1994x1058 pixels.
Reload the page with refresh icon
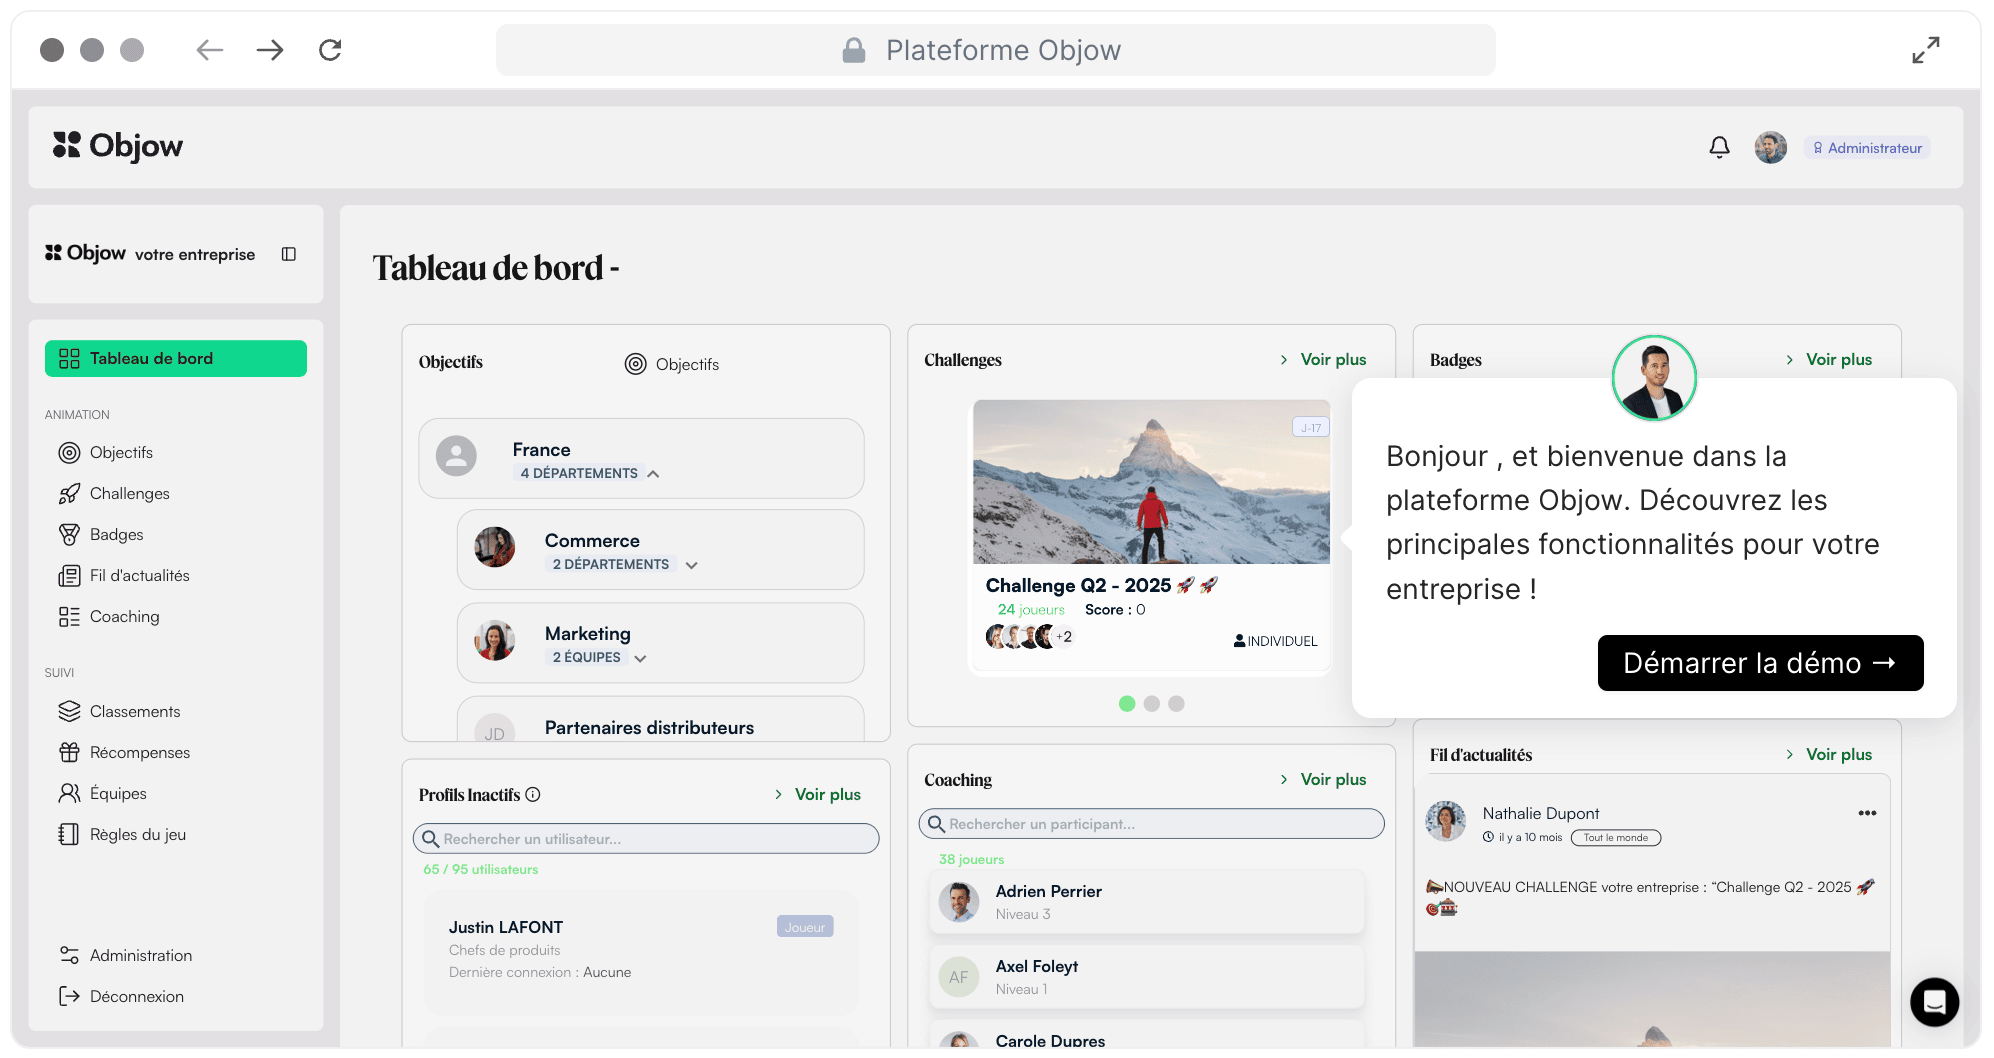[x=330, y=50]
